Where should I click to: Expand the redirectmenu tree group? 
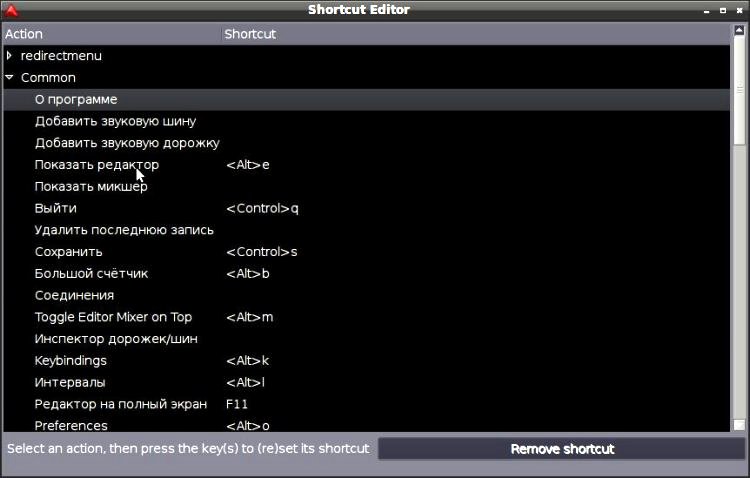click(9, 56)
